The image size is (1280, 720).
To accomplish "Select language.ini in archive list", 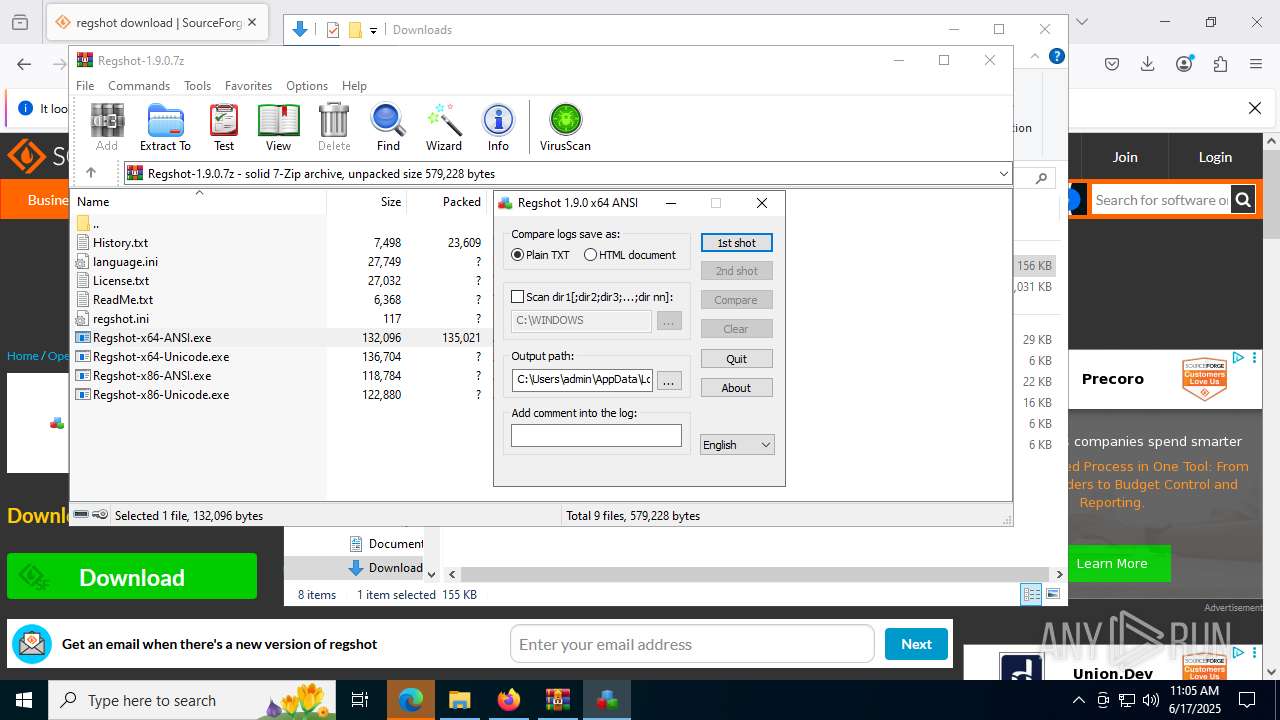I will point(125,262).
